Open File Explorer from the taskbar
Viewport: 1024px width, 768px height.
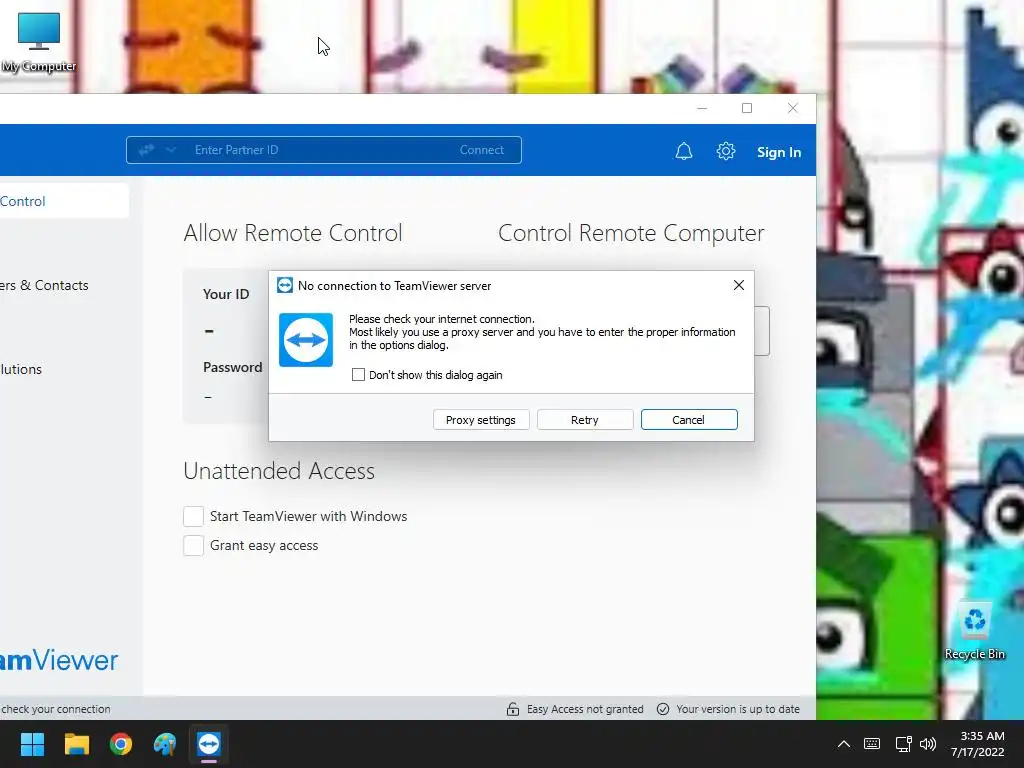coord(76,744)
